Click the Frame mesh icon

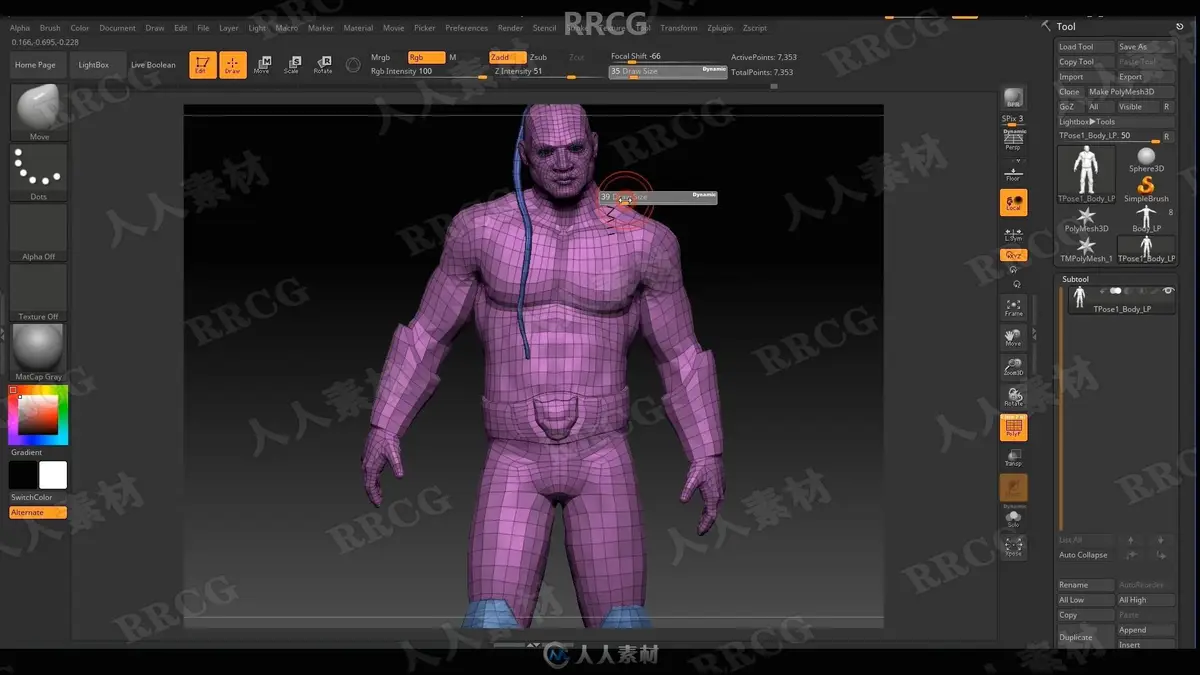coord(1013,307)
